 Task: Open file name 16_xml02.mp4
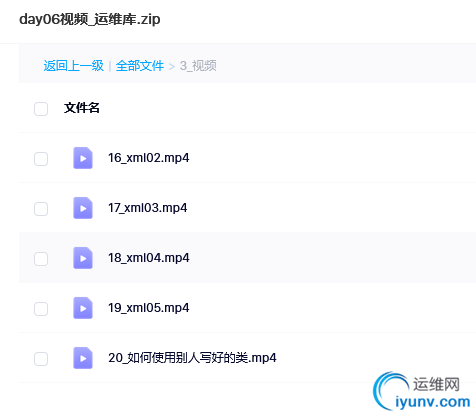[x=149, y=158]
